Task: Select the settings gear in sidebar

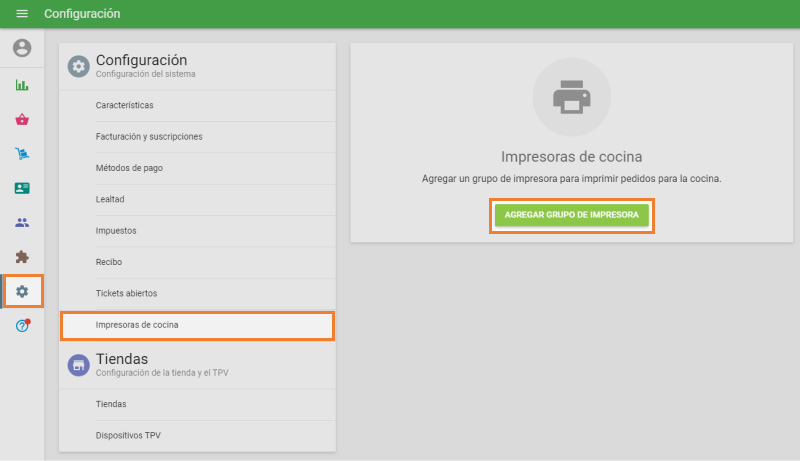Action: pyautogui.click(x=22, y=291)
